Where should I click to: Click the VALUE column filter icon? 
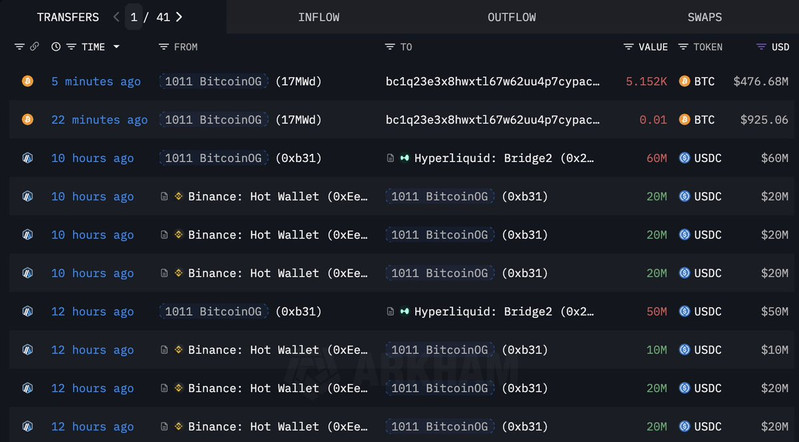tap(628, 47)
